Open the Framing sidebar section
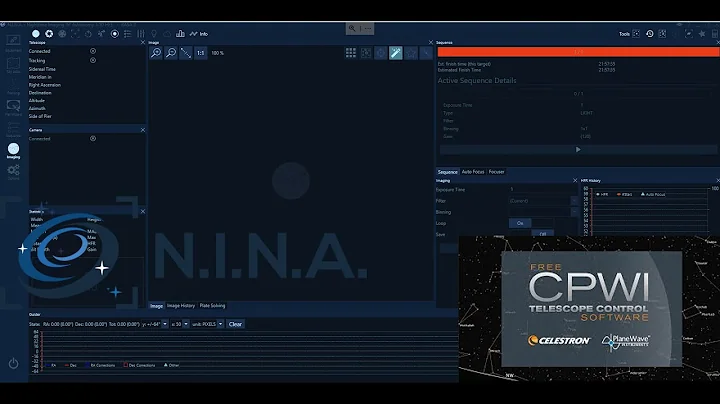 tap(13, 87)
